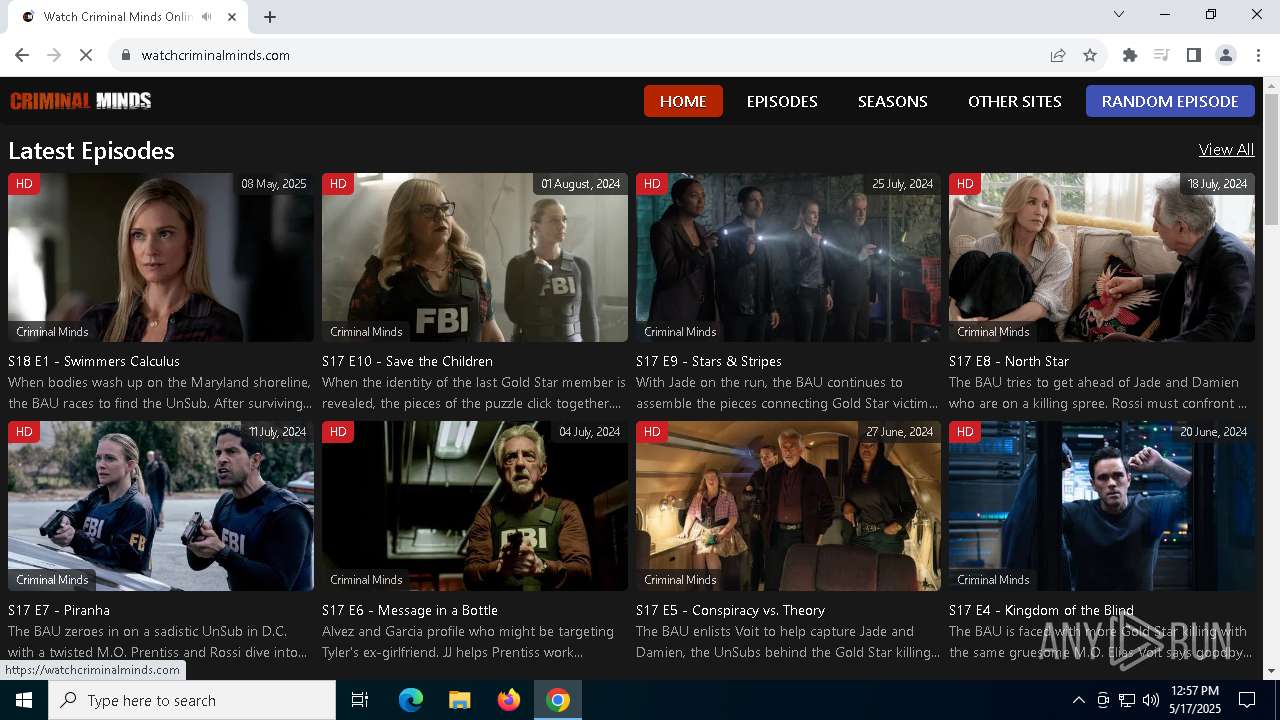
Task: Open S17 E8 North Star thumbnail
Action: coord(1102,258)
